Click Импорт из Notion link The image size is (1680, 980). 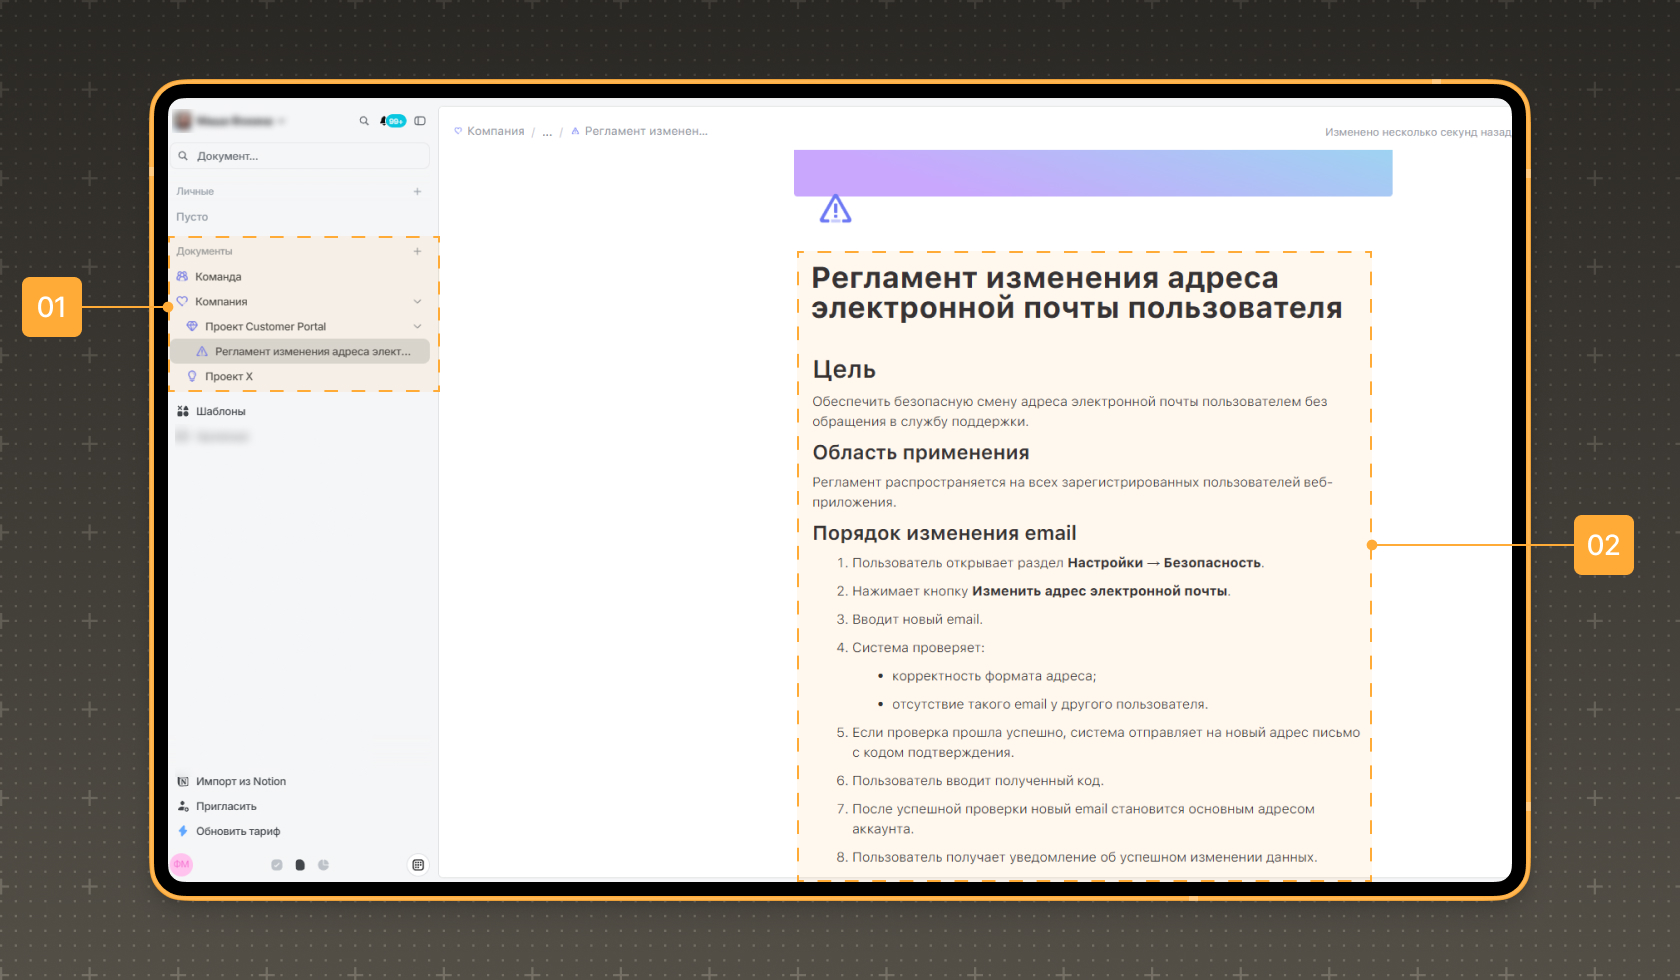(x=241, y=781)
